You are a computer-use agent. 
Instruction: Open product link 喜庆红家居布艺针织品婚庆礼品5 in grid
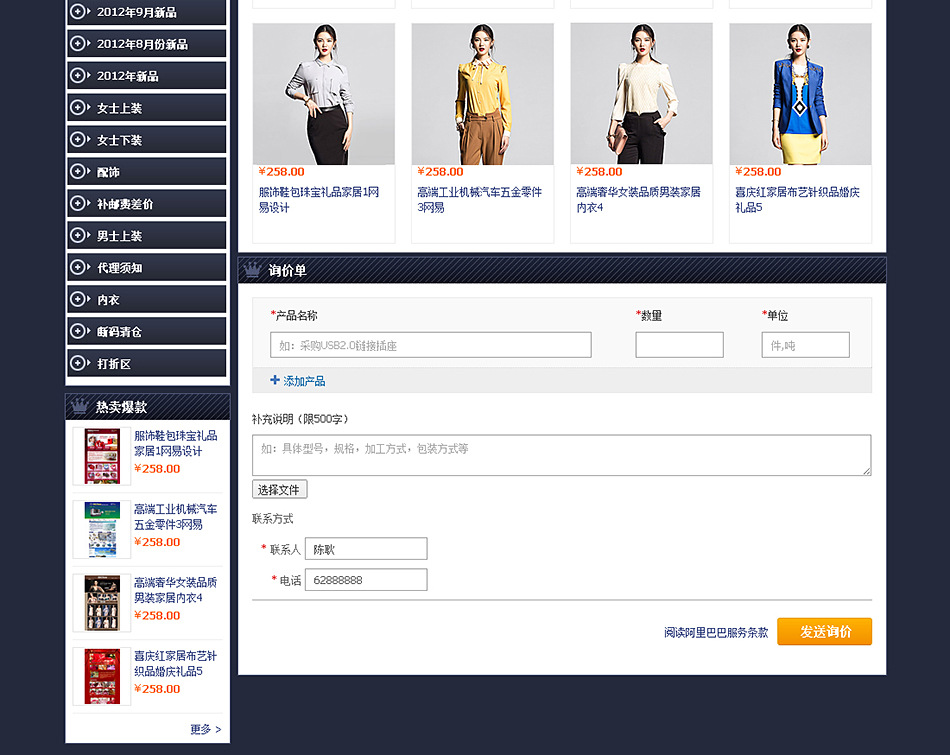797,199
